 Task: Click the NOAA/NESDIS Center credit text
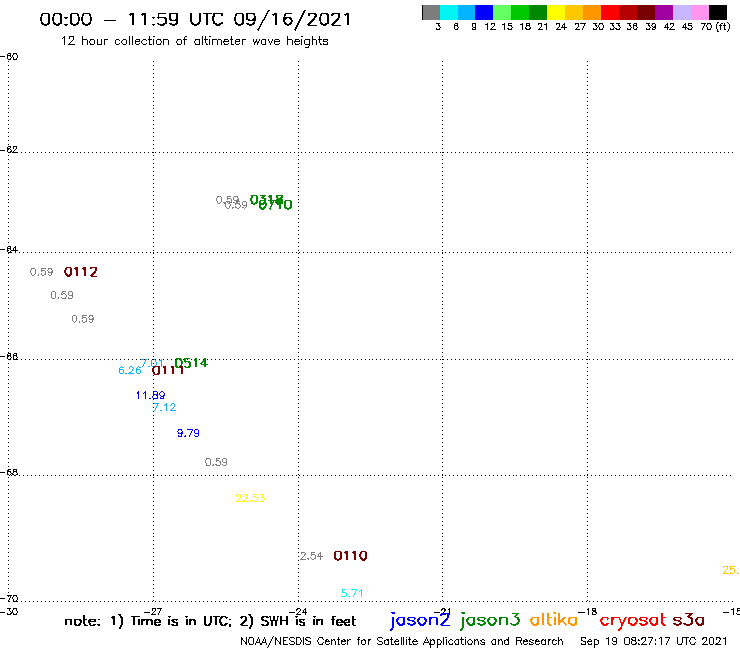[x=402, y=642]
